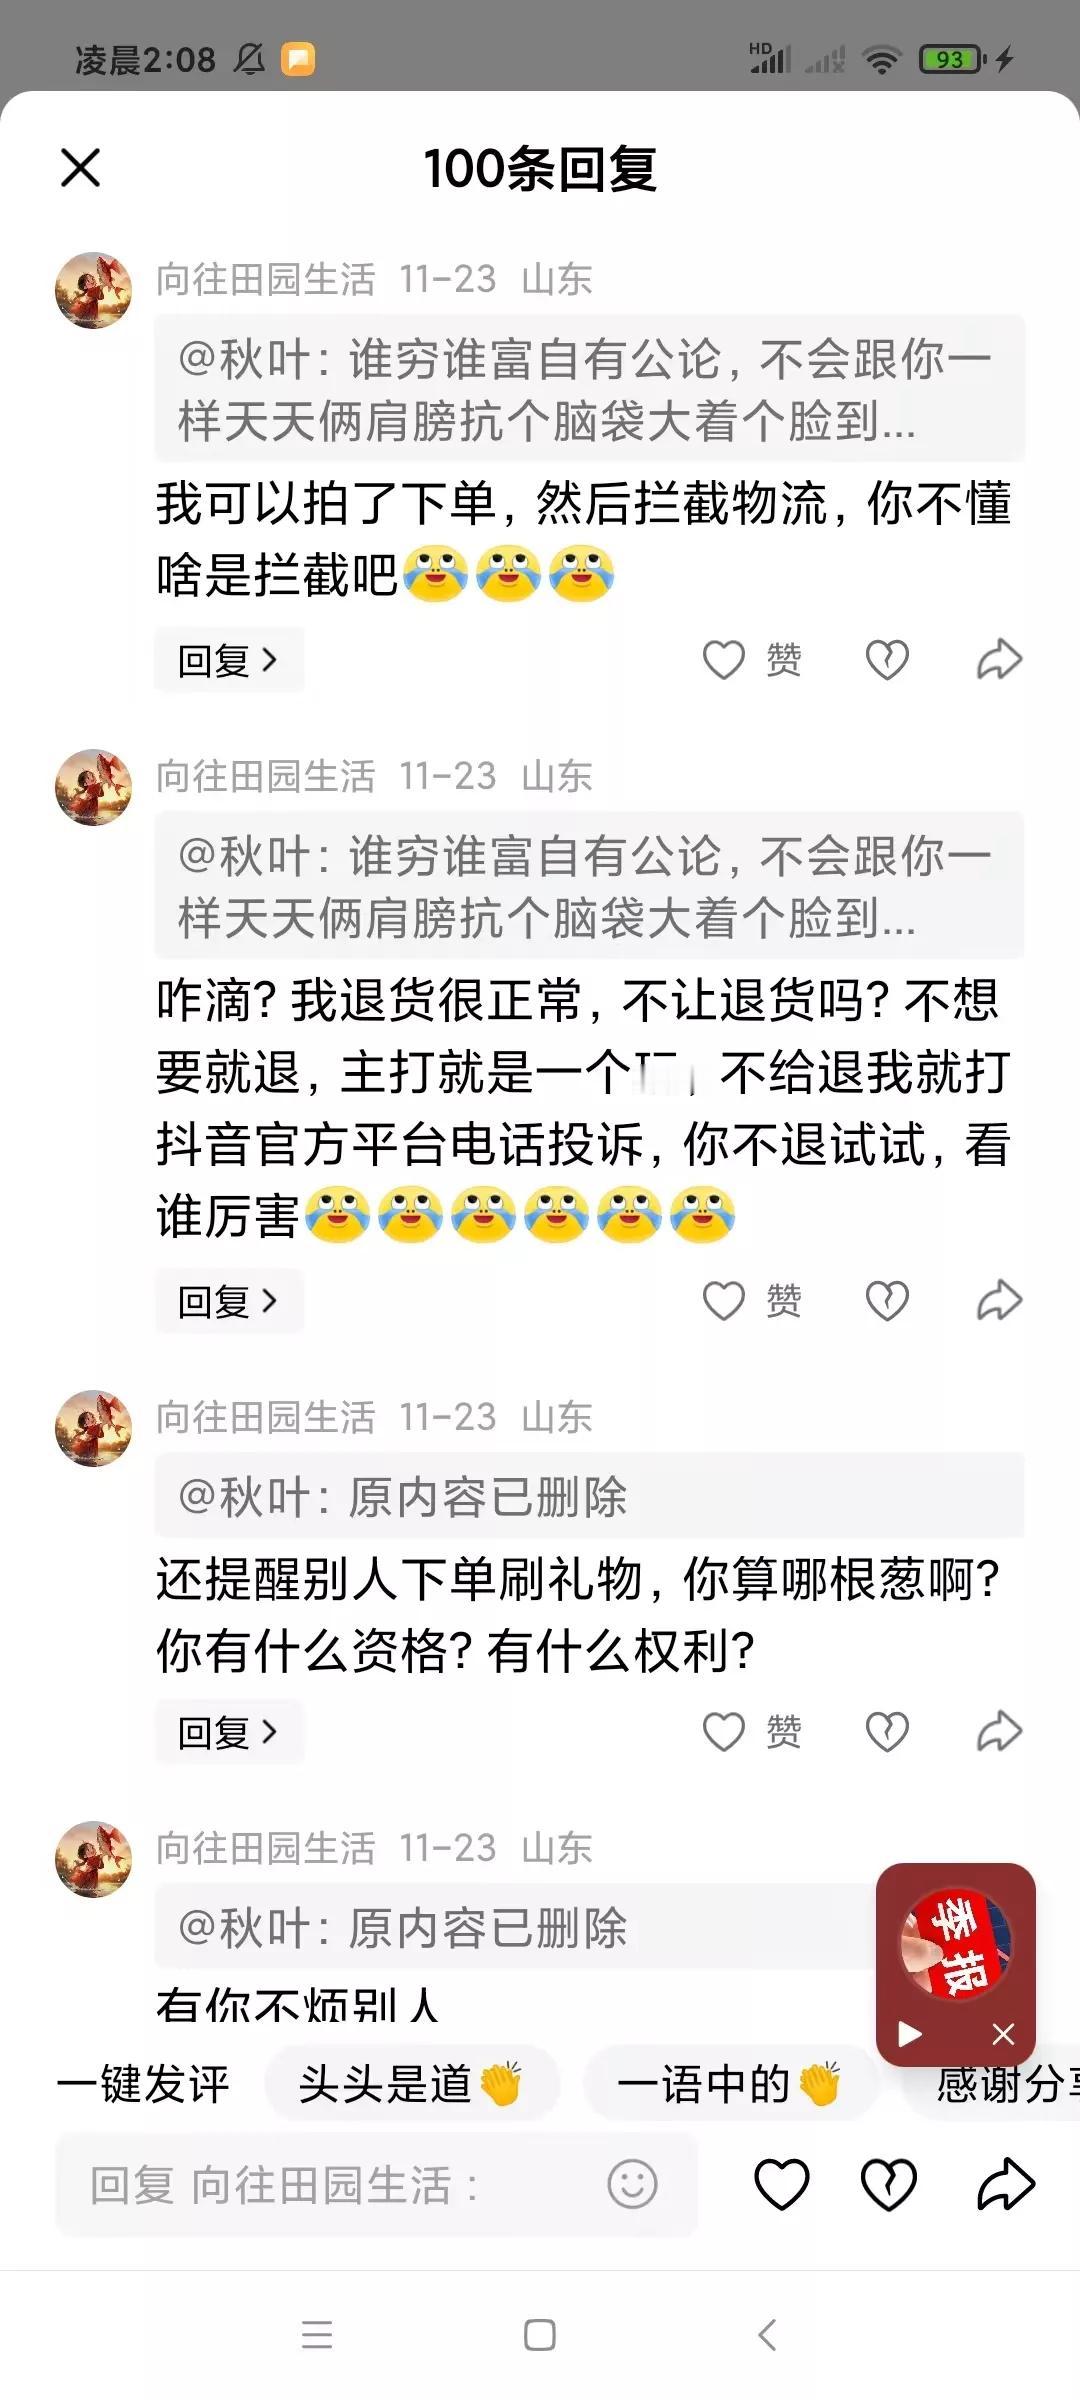
Task: Open the emoji picker in reply box
Action: pos(632,2184)
